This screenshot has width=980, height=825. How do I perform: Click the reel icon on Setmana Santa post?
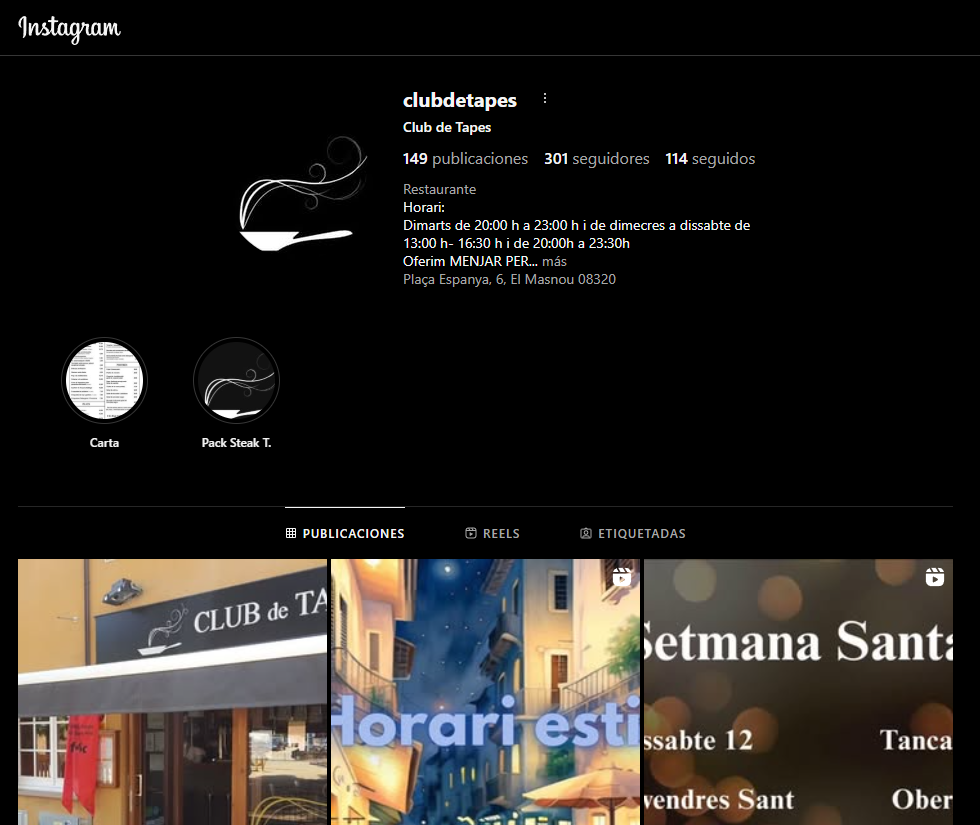[x=935, y=577]
